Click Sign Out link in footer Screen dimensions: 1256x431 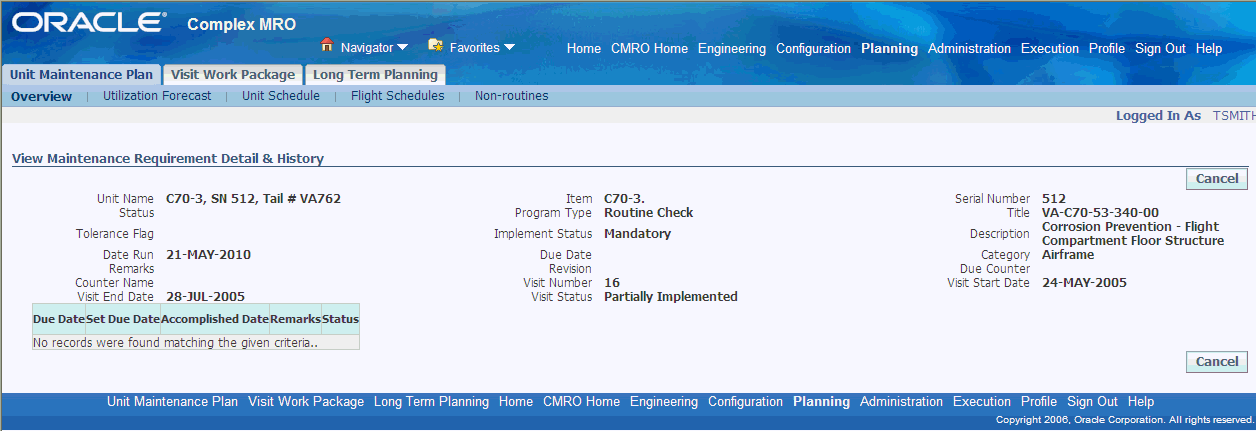tap(1092, 402)
